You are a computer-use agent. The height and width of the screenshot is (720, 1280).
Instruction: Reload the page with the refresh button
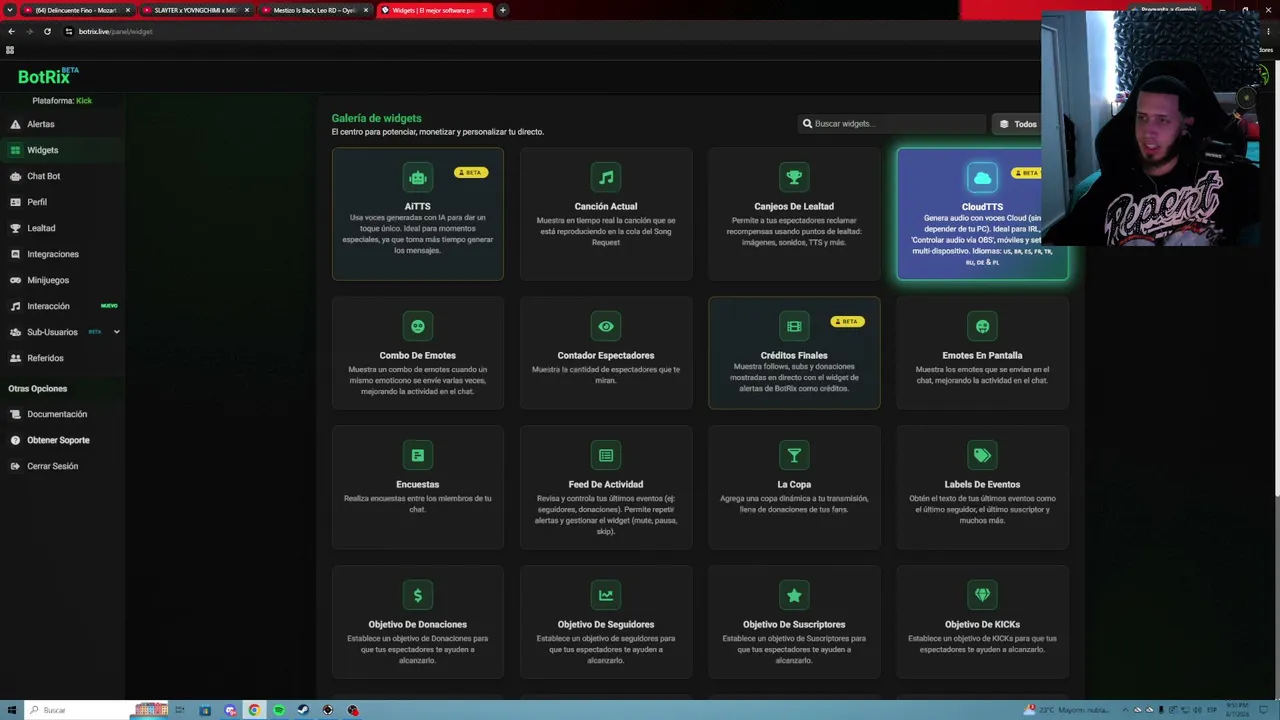coord(47,31)
